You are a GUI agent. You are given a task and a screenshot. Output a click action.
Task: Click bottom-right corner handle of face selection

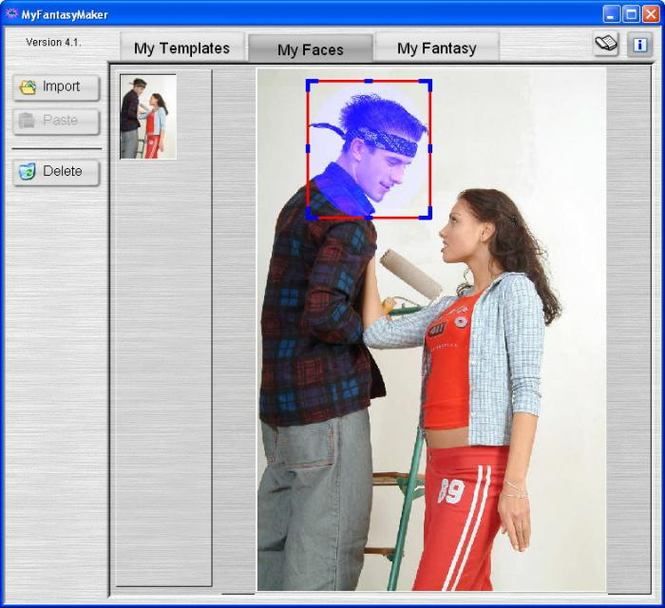pyautogui.click(x=427, y=215)
